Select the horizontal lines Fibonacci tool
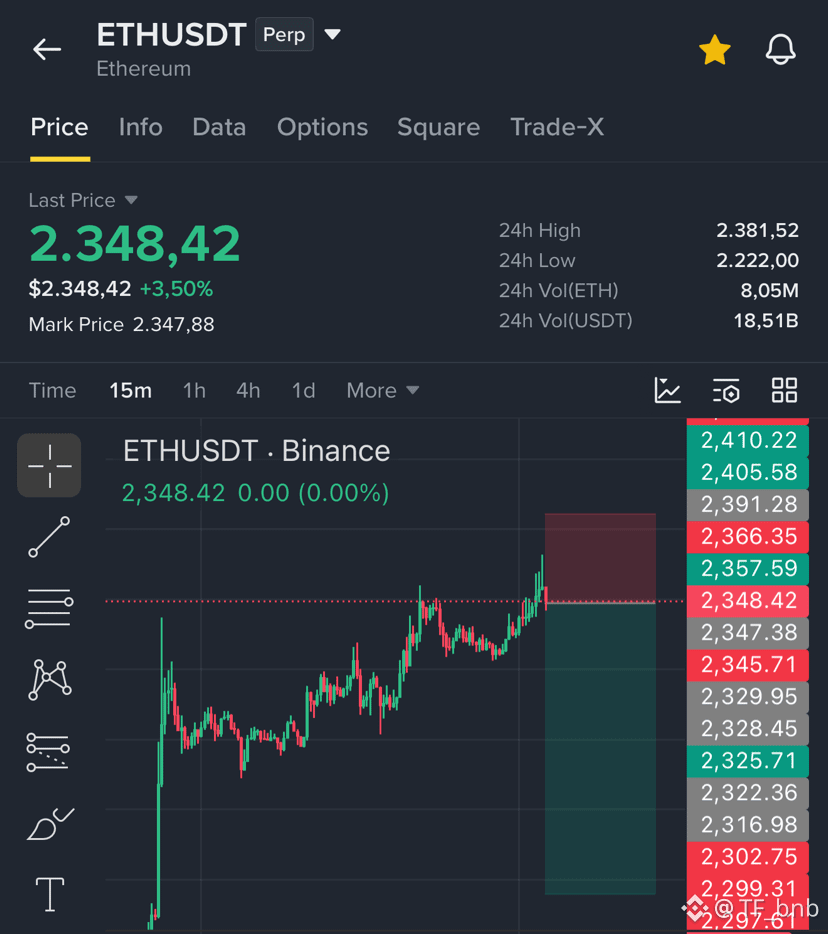 (49, 609)
